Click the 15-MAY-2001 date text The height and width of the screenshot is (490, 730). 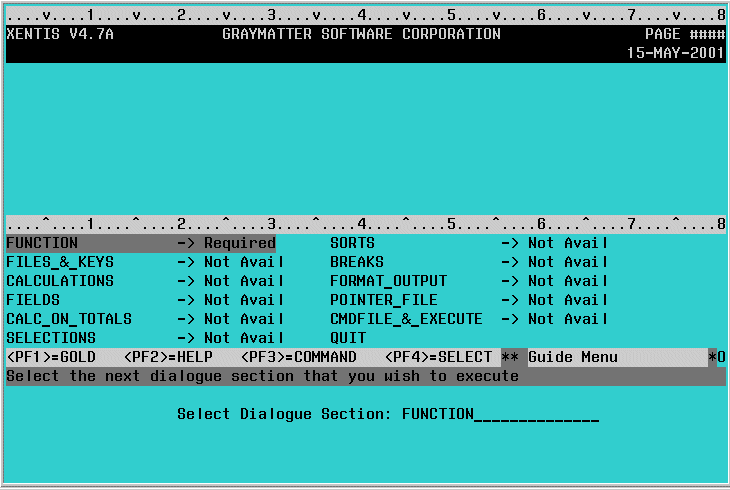click(x=676, y=53)
